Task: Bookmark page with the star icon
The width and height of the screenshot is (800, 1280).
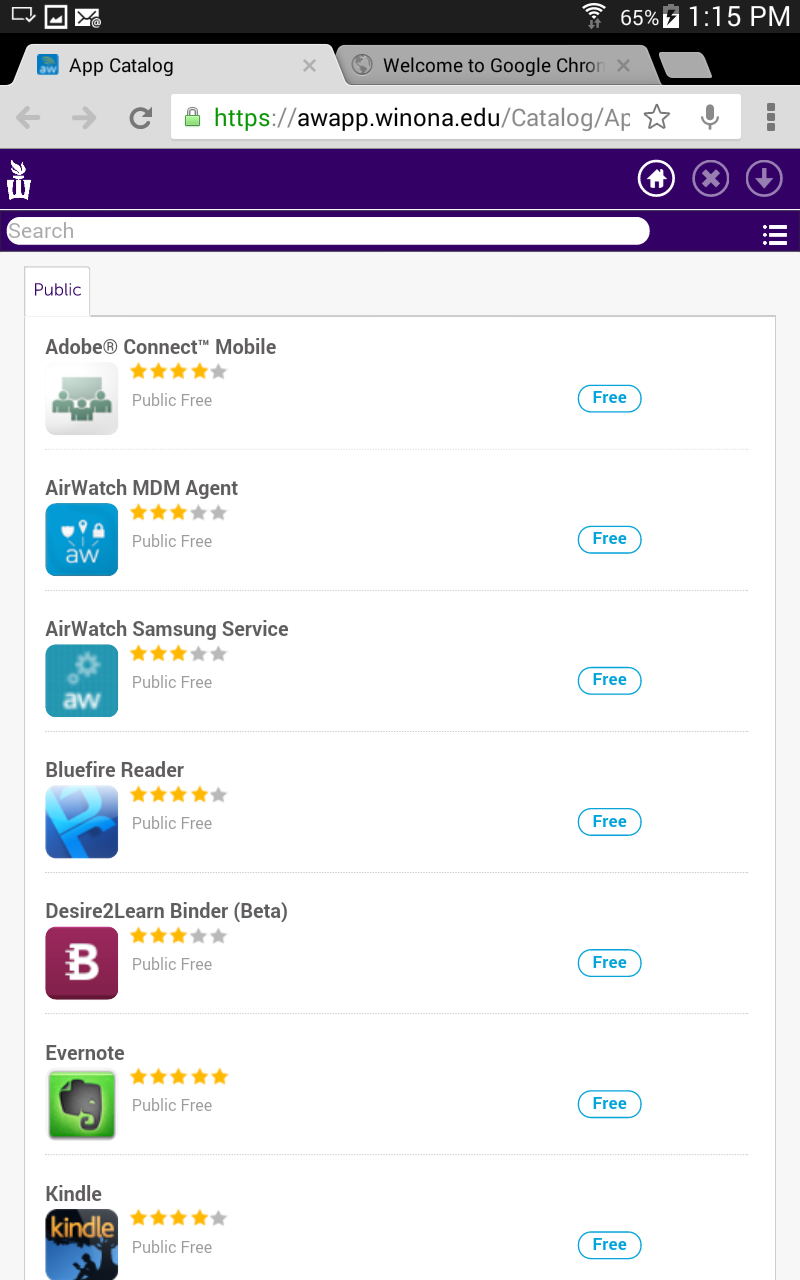Action: pyautogui.click(x=657, y=118)
